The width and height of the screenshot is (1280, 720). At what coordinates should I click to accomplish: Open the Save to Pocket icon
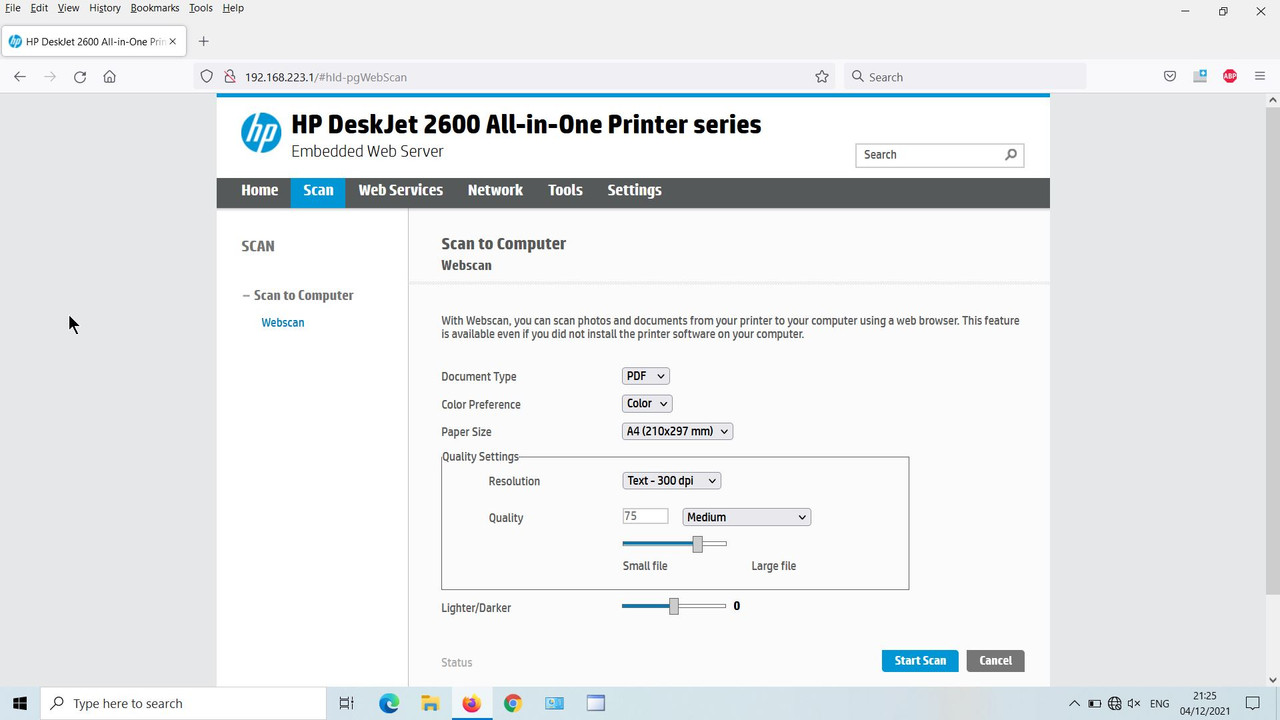pos(1170,77)
